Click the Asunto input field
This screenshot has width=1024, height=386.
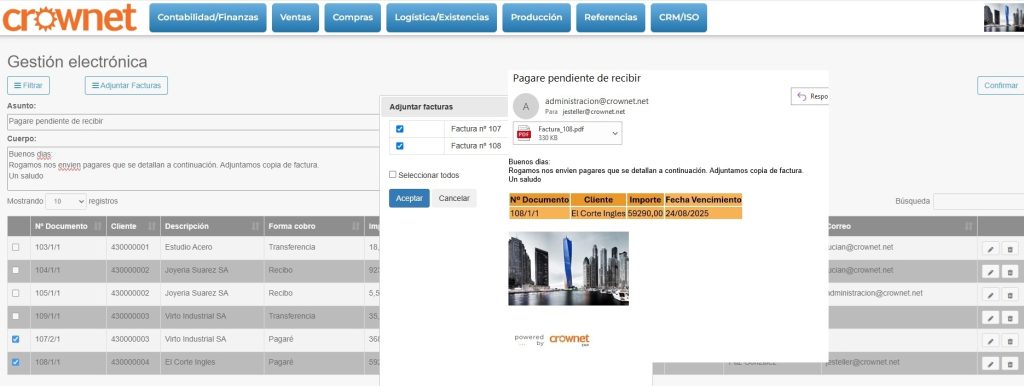click(x=193, y=121)
